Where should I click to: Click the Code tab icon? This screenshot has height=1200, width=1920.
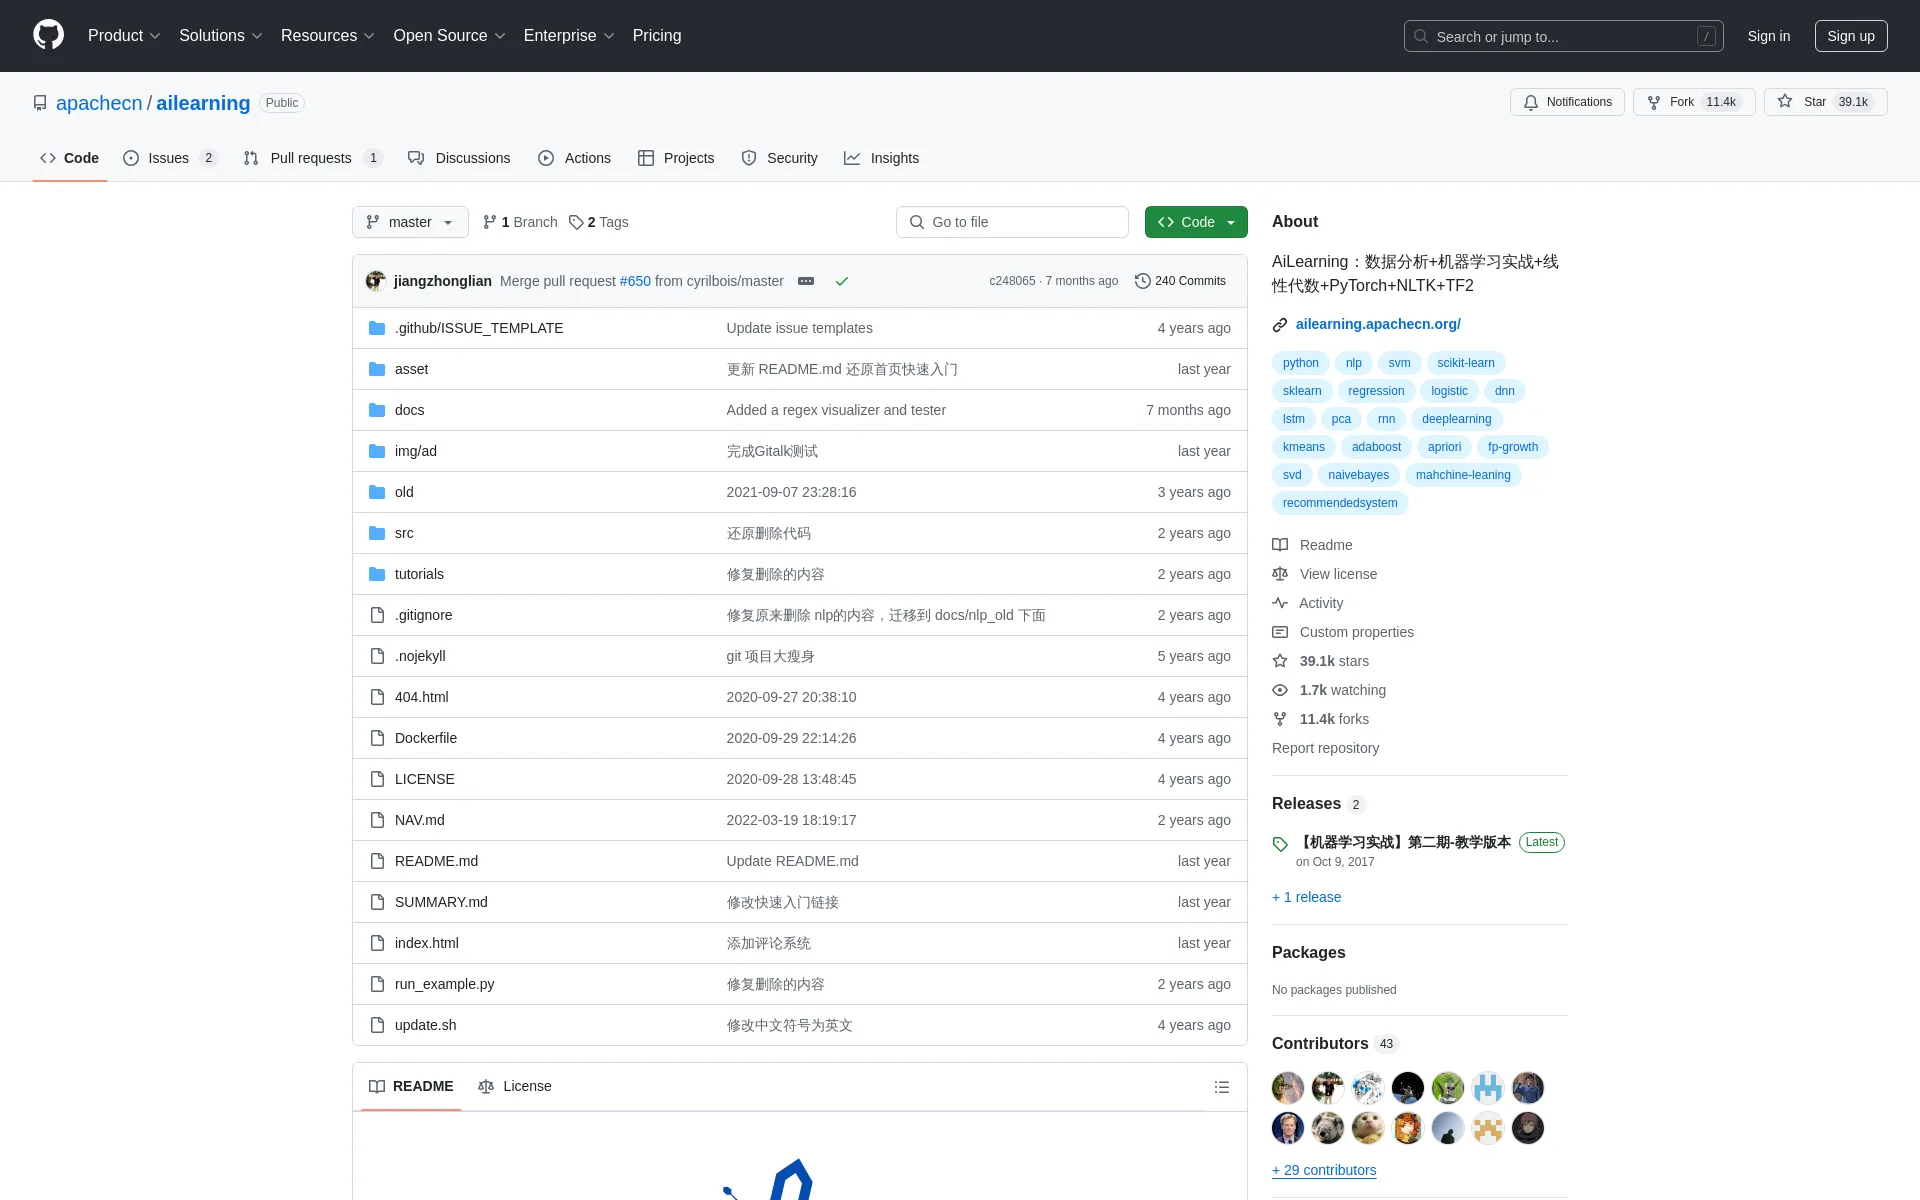pos(48,158)
